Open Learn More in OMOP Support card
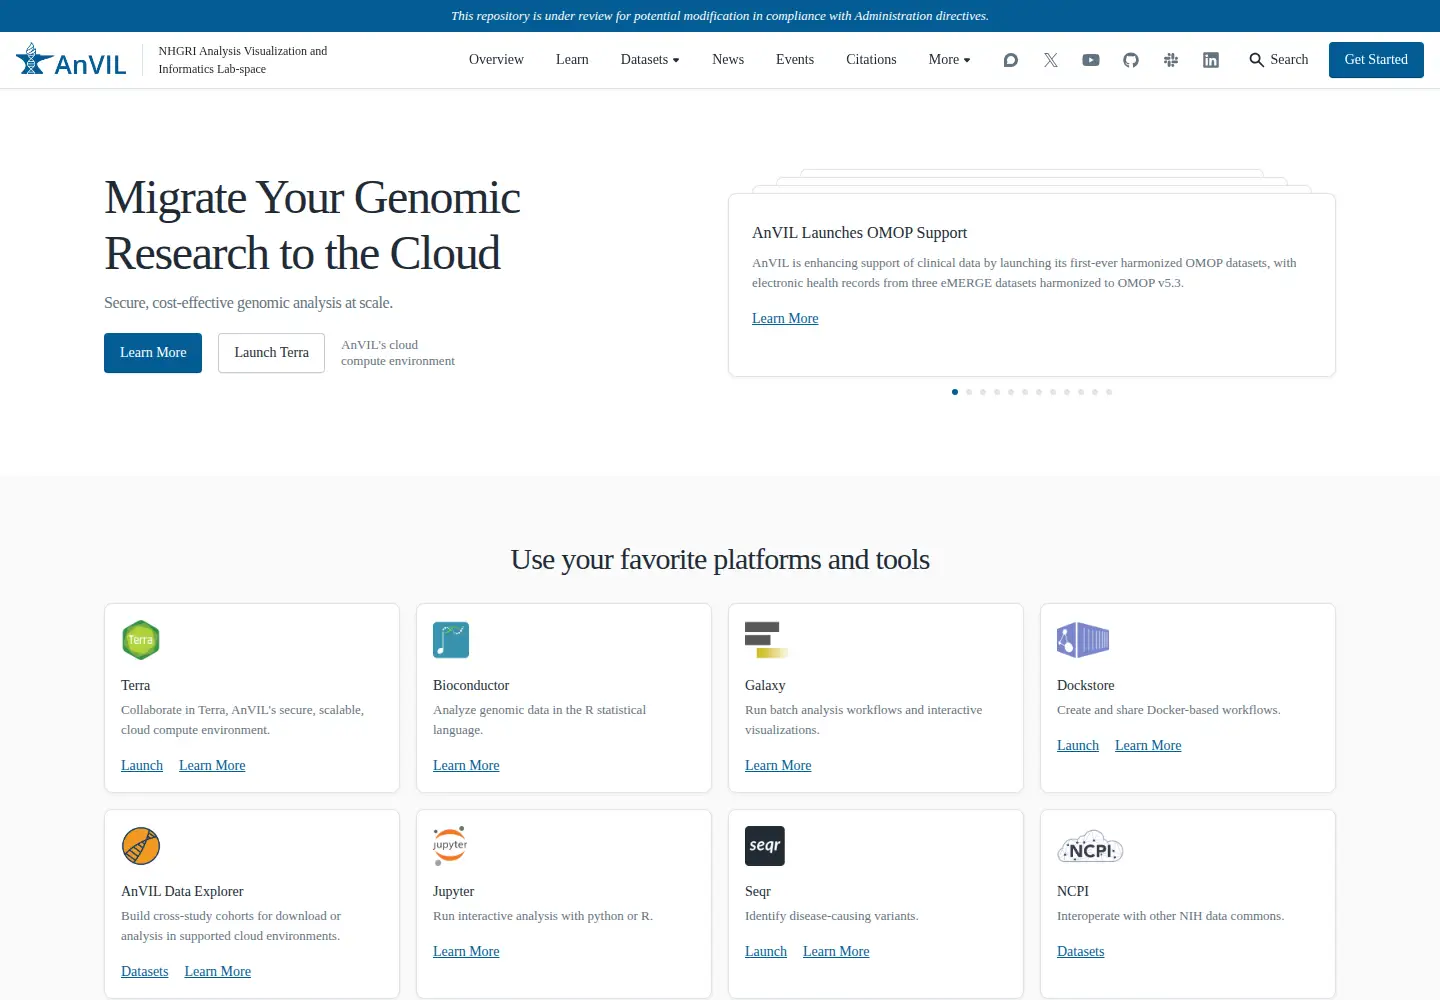Viewport: 1440px width, 1000px height. (785, 318)
